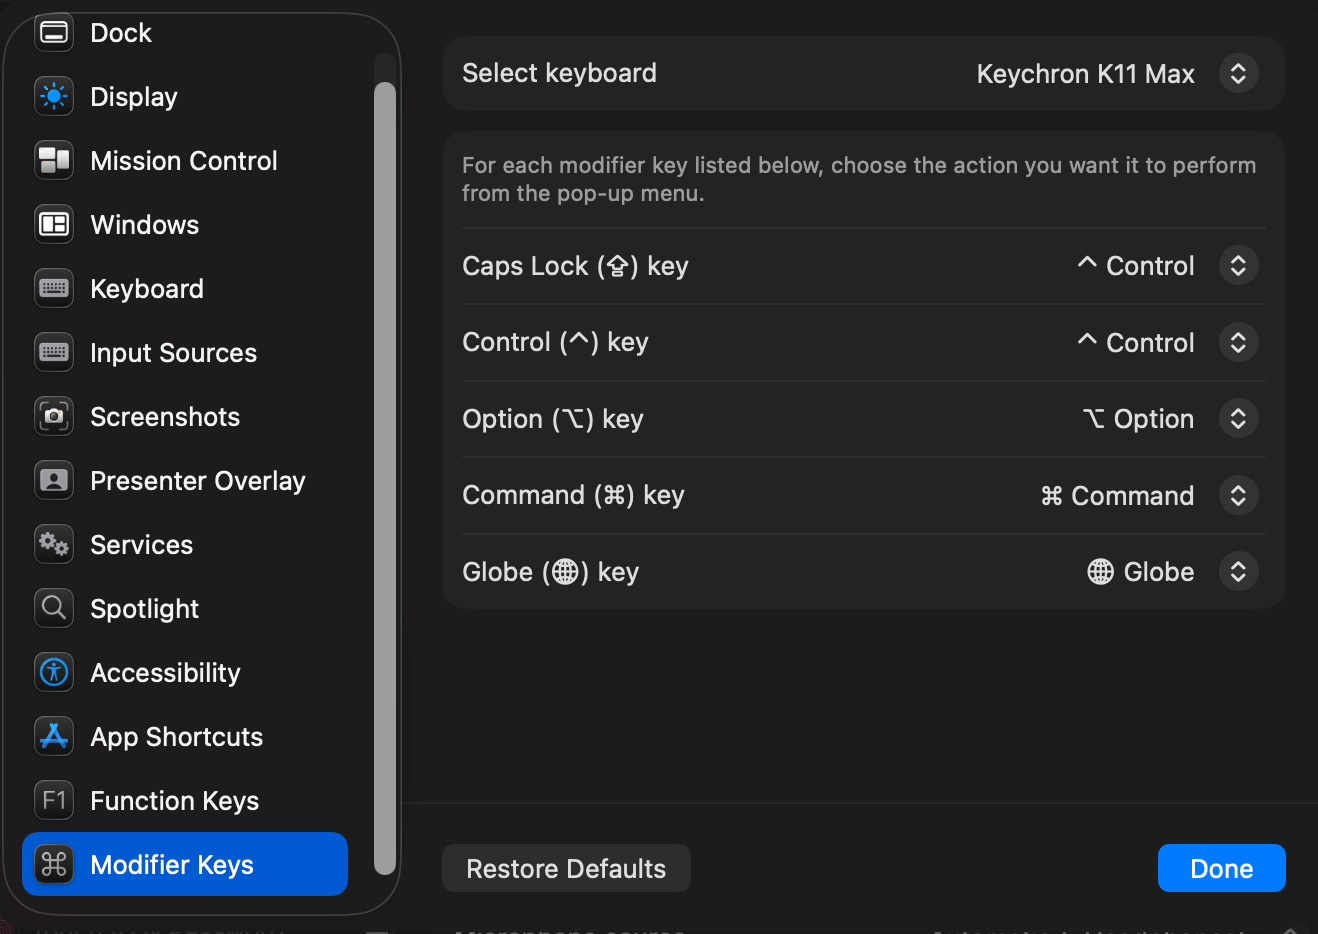Select the Windows sidebar entry
This screenshot has width=1318, height=934.
185,225
